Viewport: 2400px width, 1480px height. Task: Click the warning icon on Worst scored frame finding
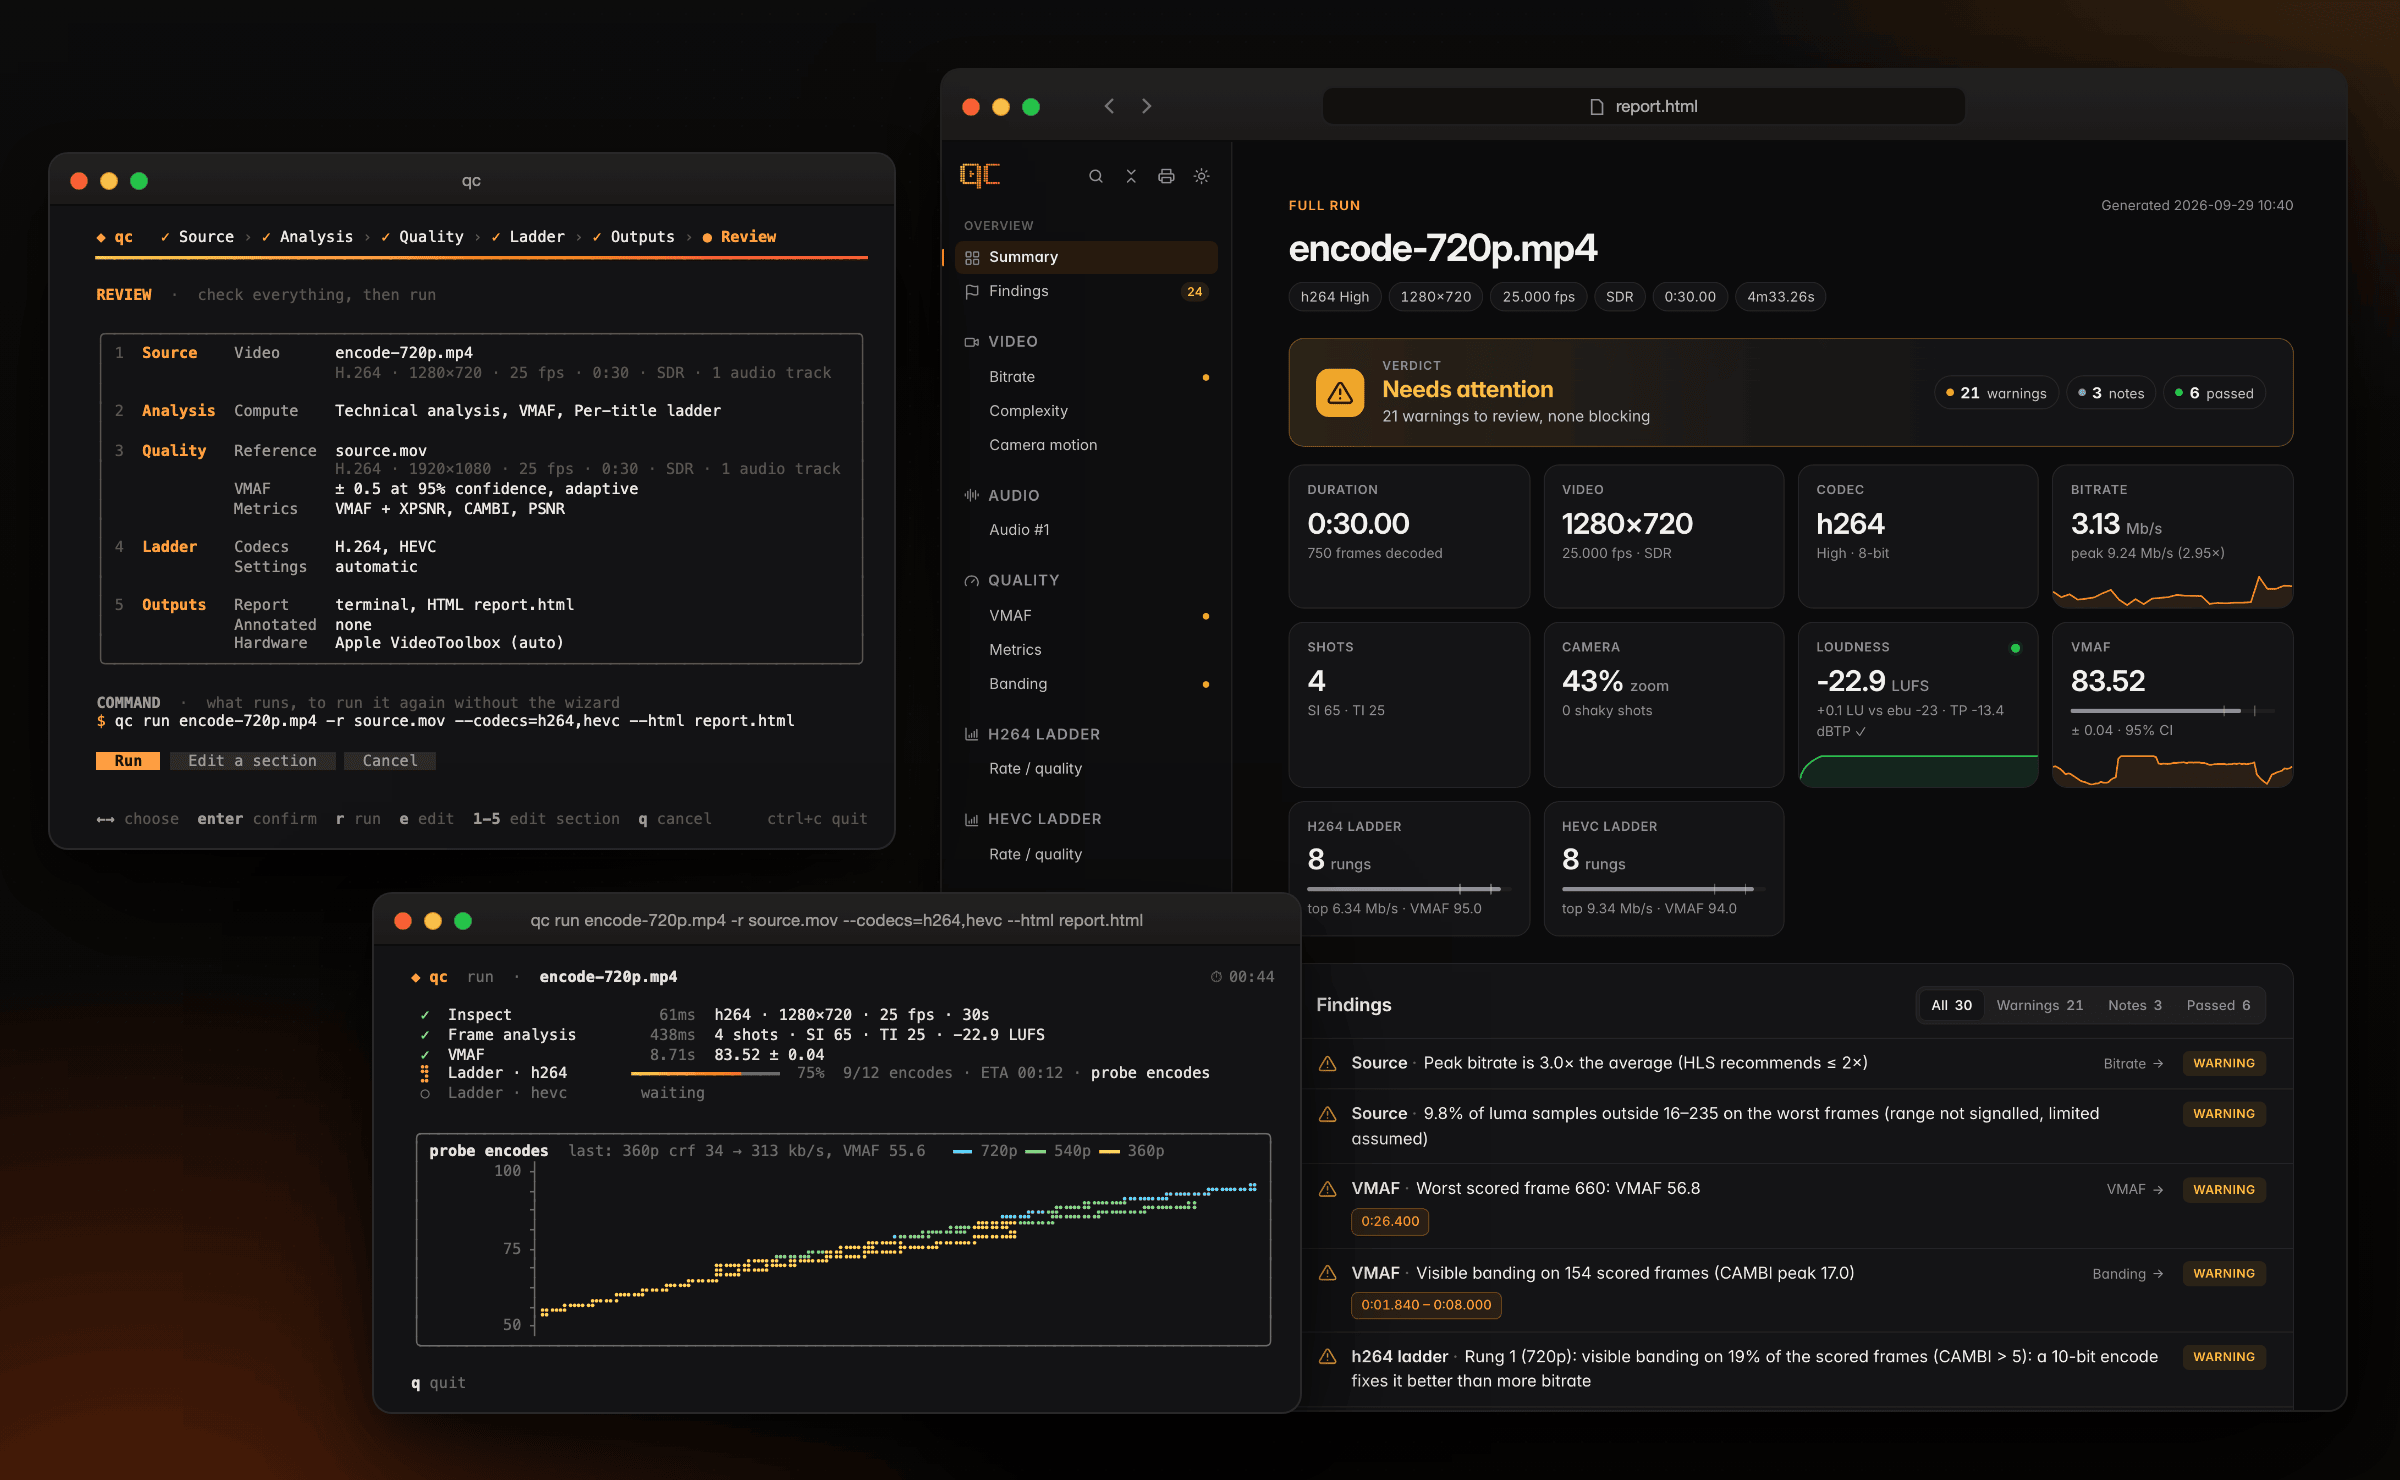[x=1328, y=1189]
